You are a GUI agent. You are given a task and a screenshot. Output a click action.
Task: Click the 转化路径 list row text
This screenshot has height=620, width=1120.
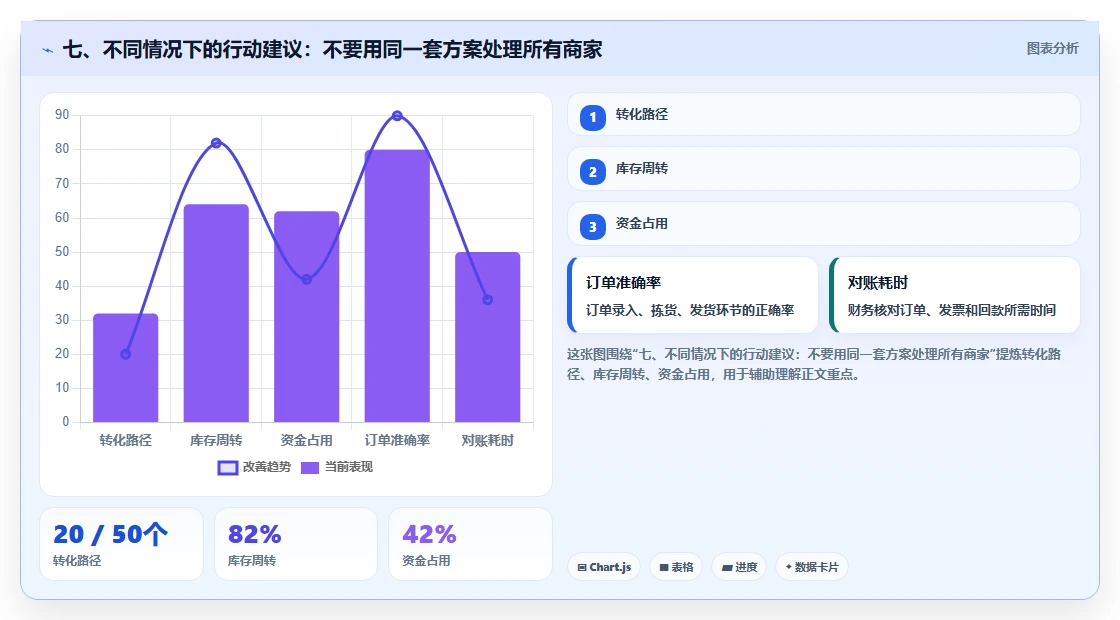click(641, 114)
